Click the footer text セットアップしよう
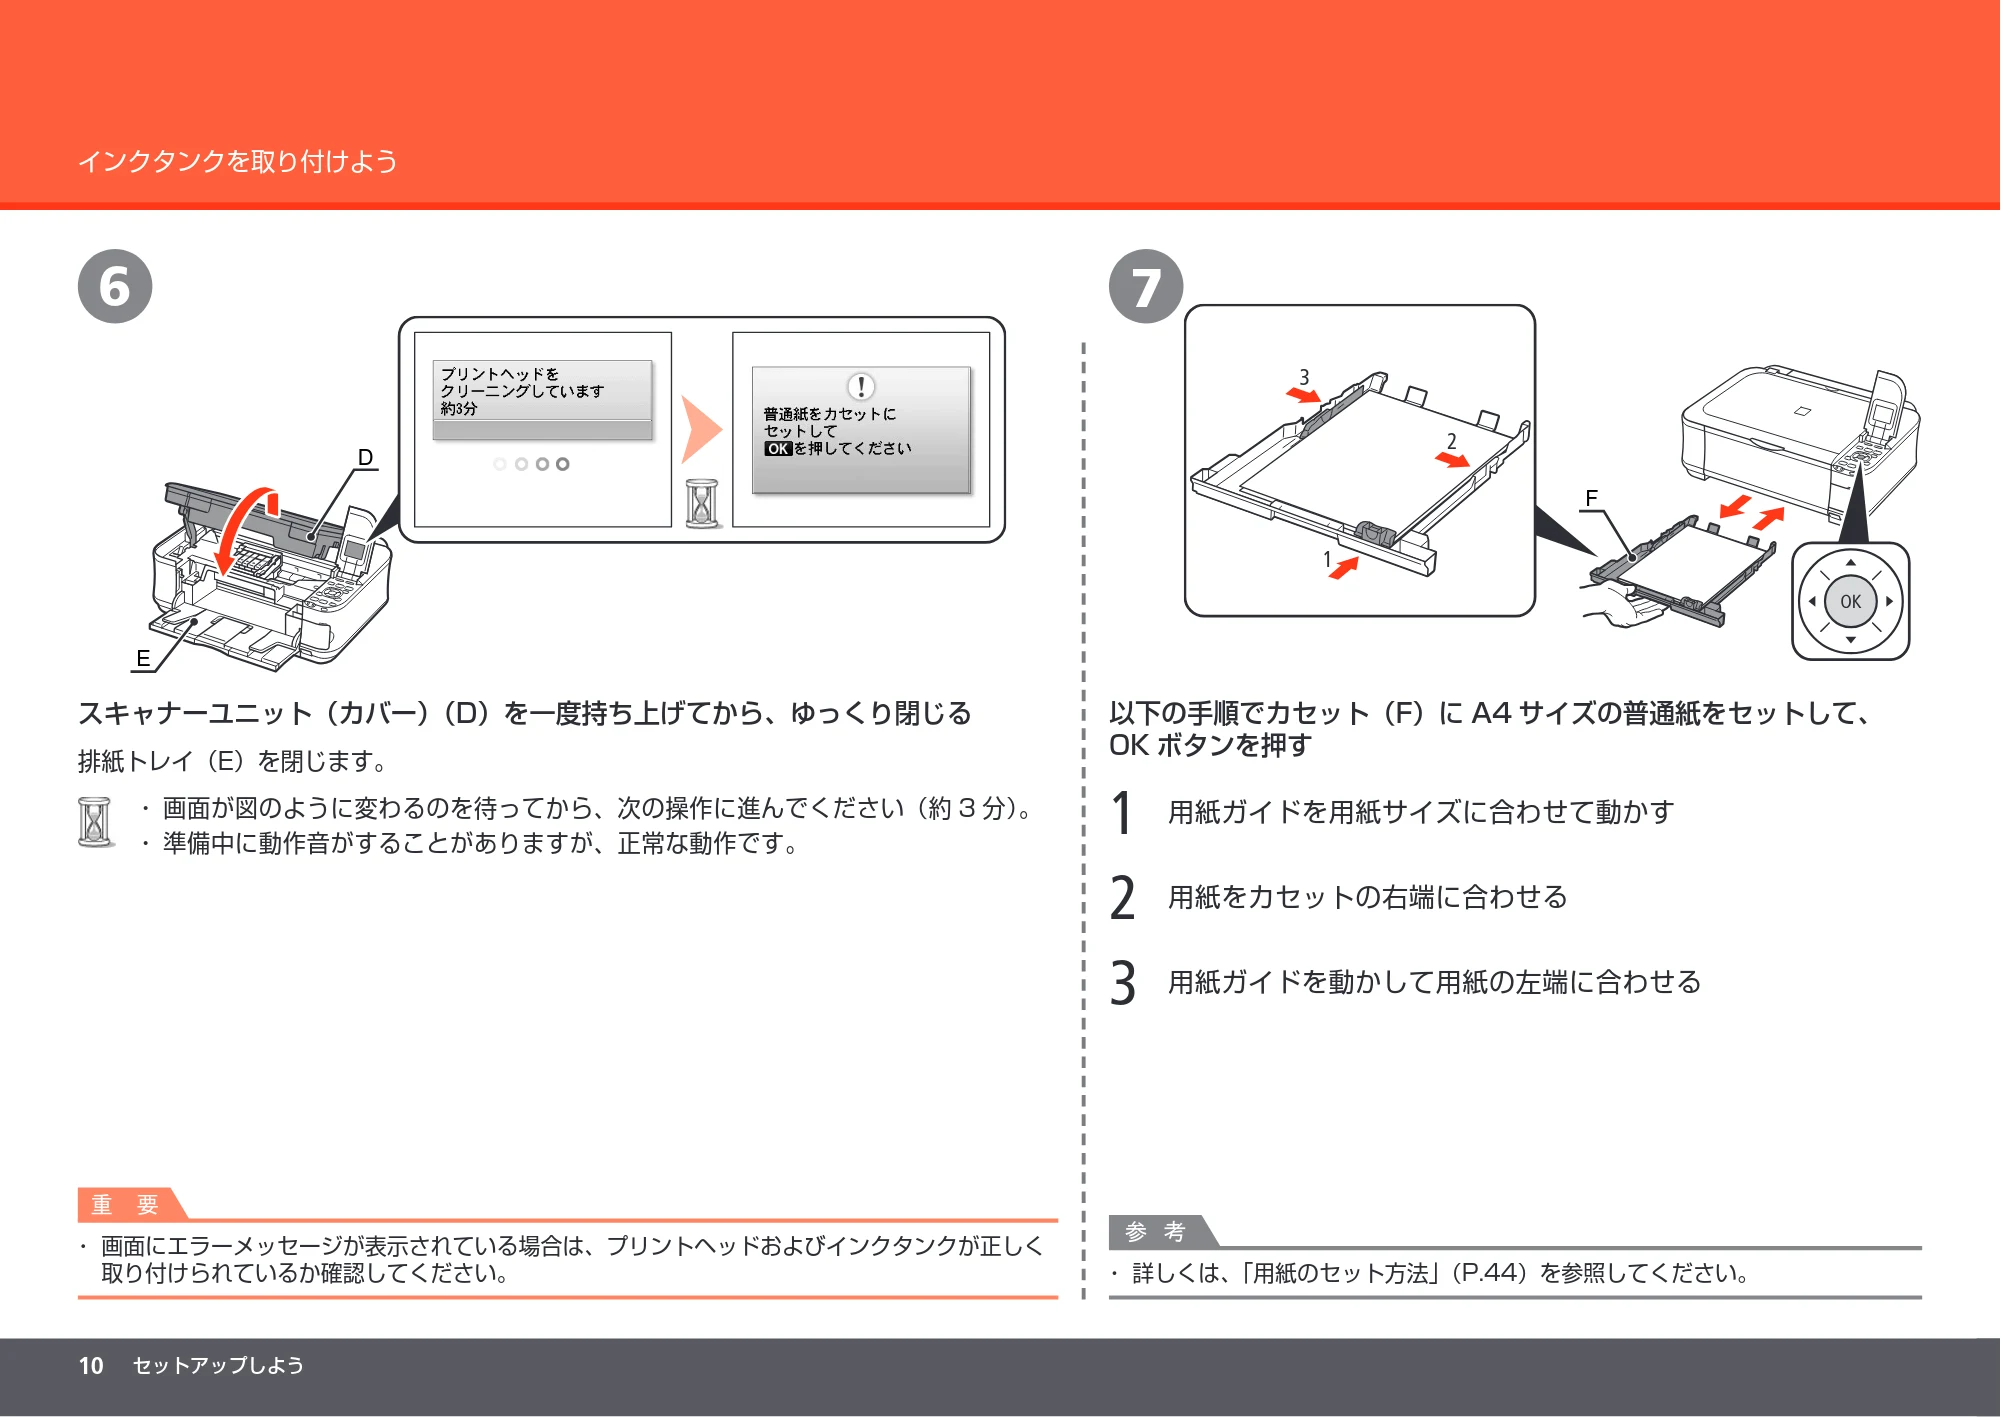 (218, 1365)
